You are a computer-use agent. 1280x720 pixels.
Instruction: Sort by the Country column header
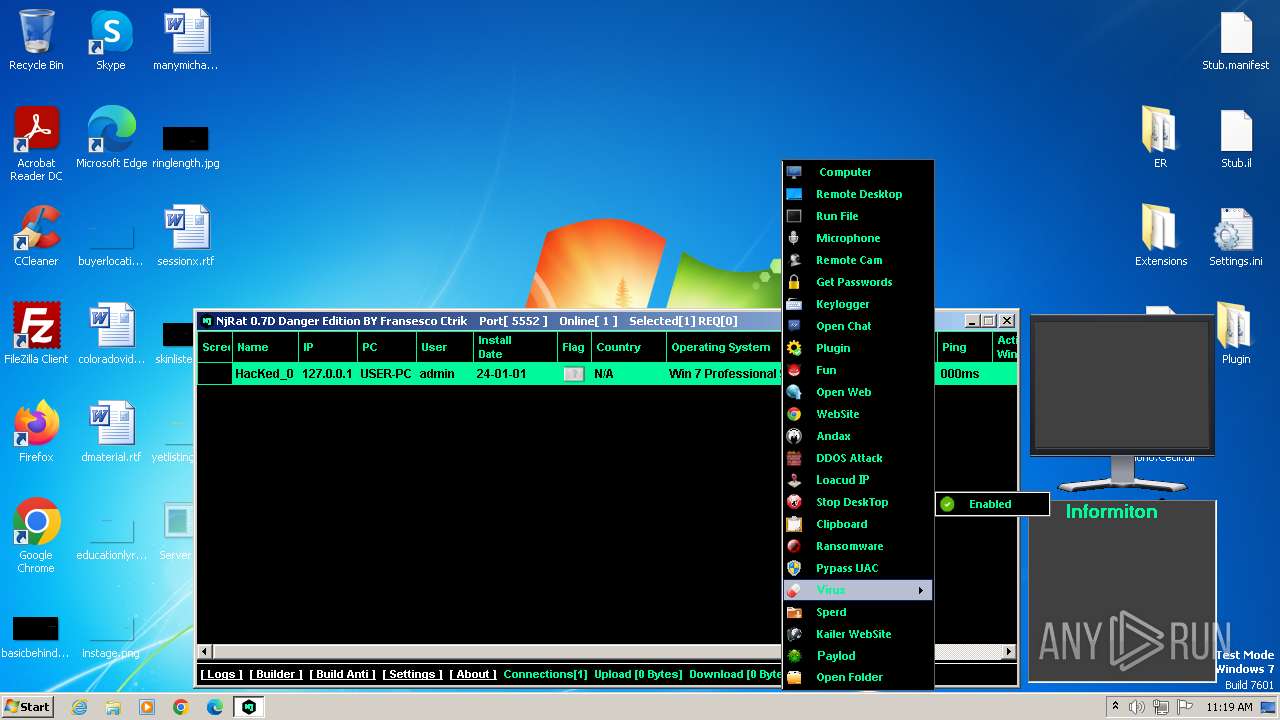628,347
